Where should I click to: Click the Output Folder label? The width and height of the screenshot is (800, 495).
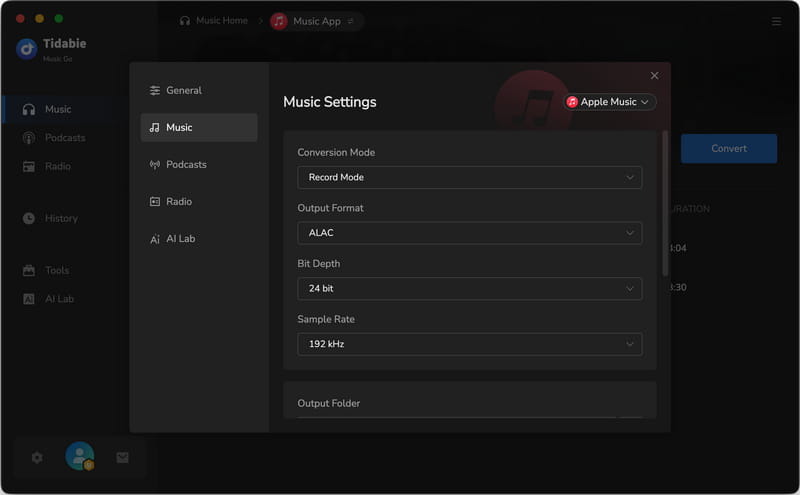pyautogui.click(x=329, y=403)
